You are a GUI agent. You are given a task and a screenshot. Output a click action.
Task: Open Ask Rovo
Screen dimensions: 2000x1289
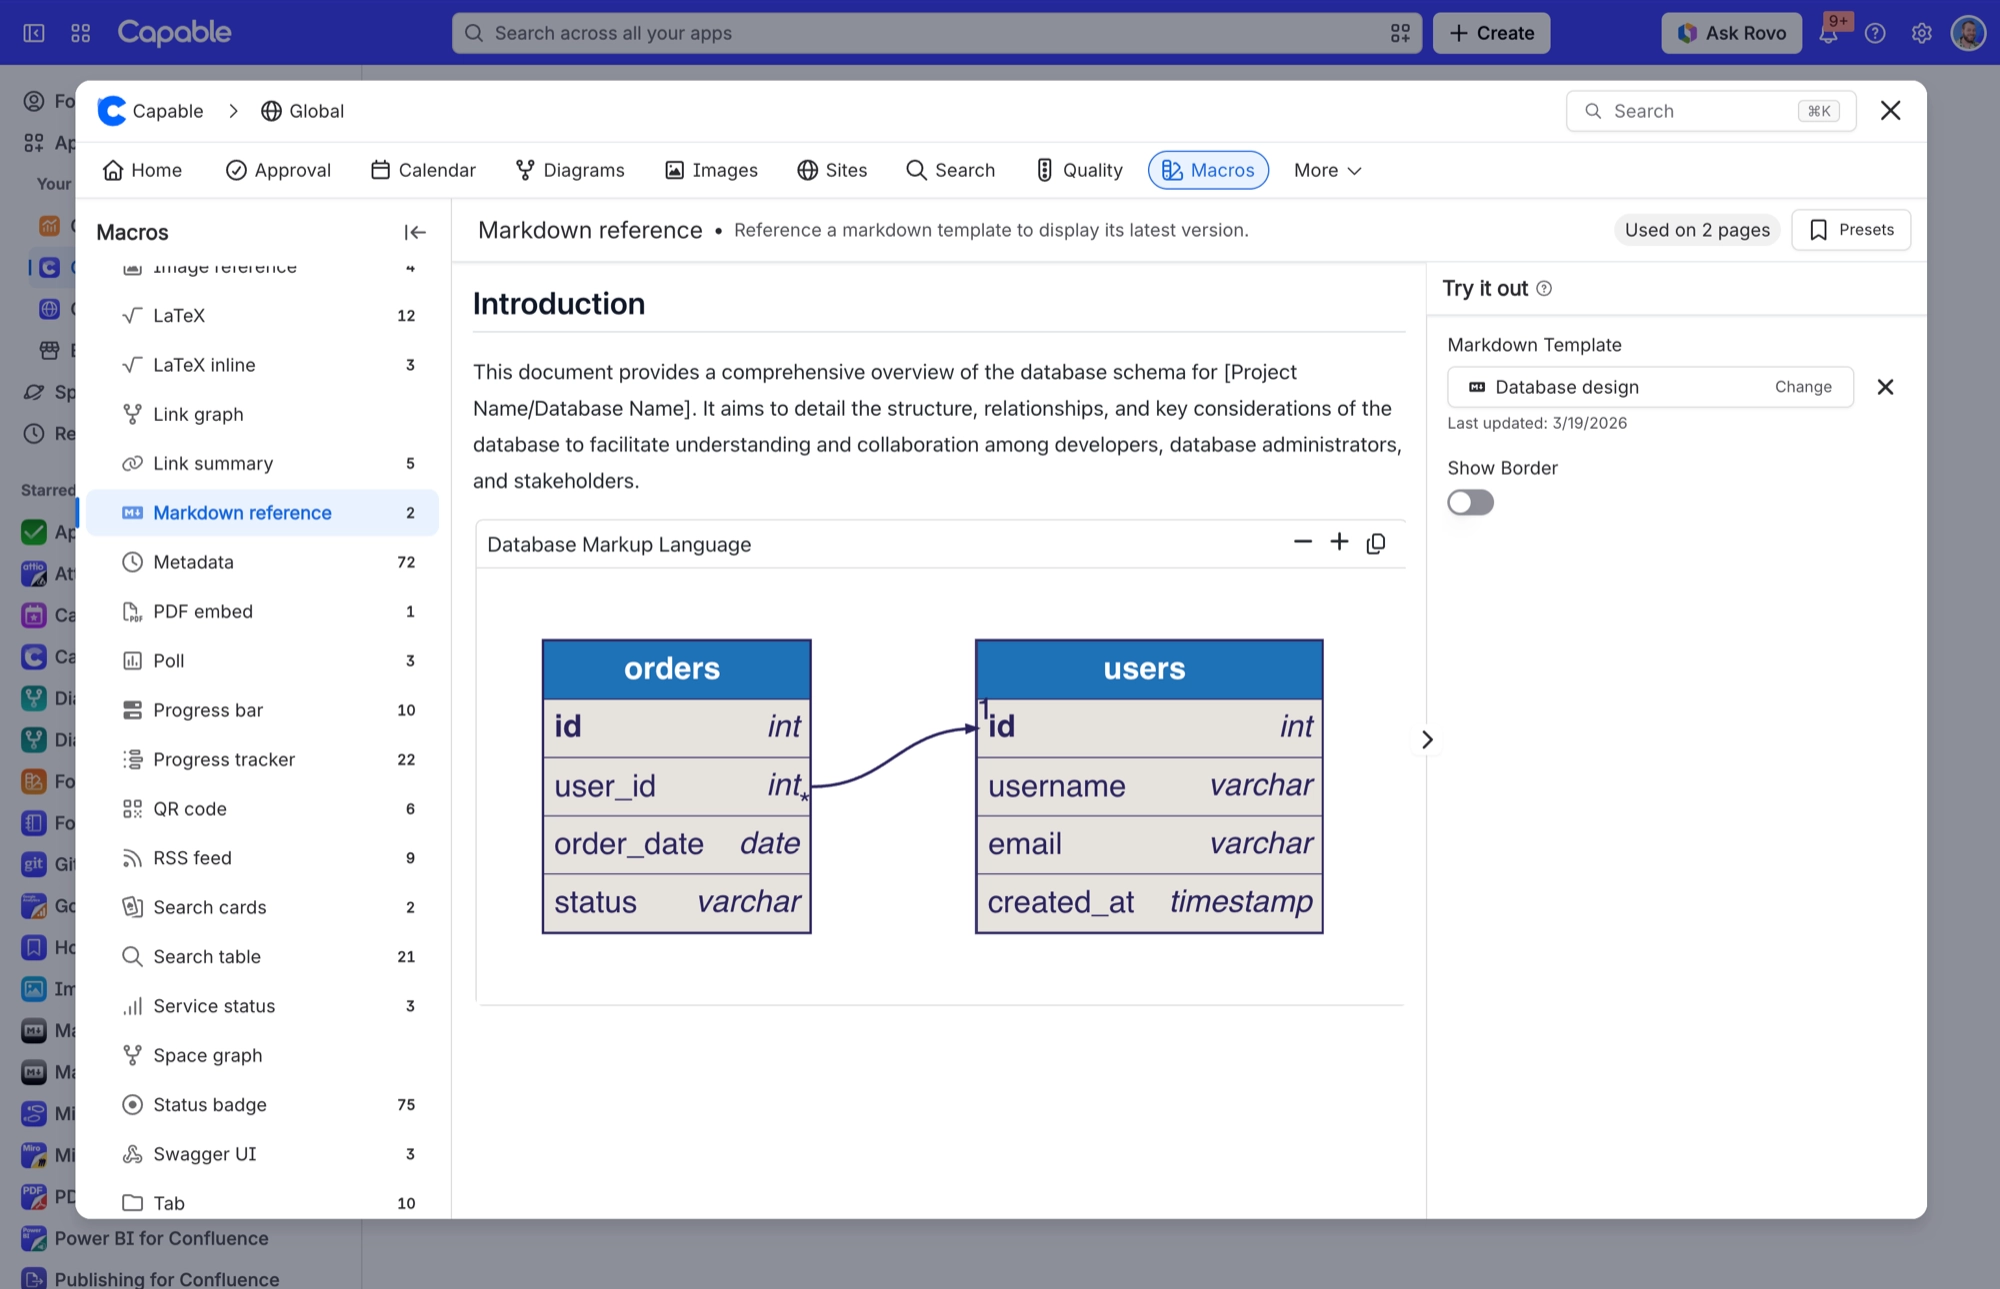[1732, 33]
